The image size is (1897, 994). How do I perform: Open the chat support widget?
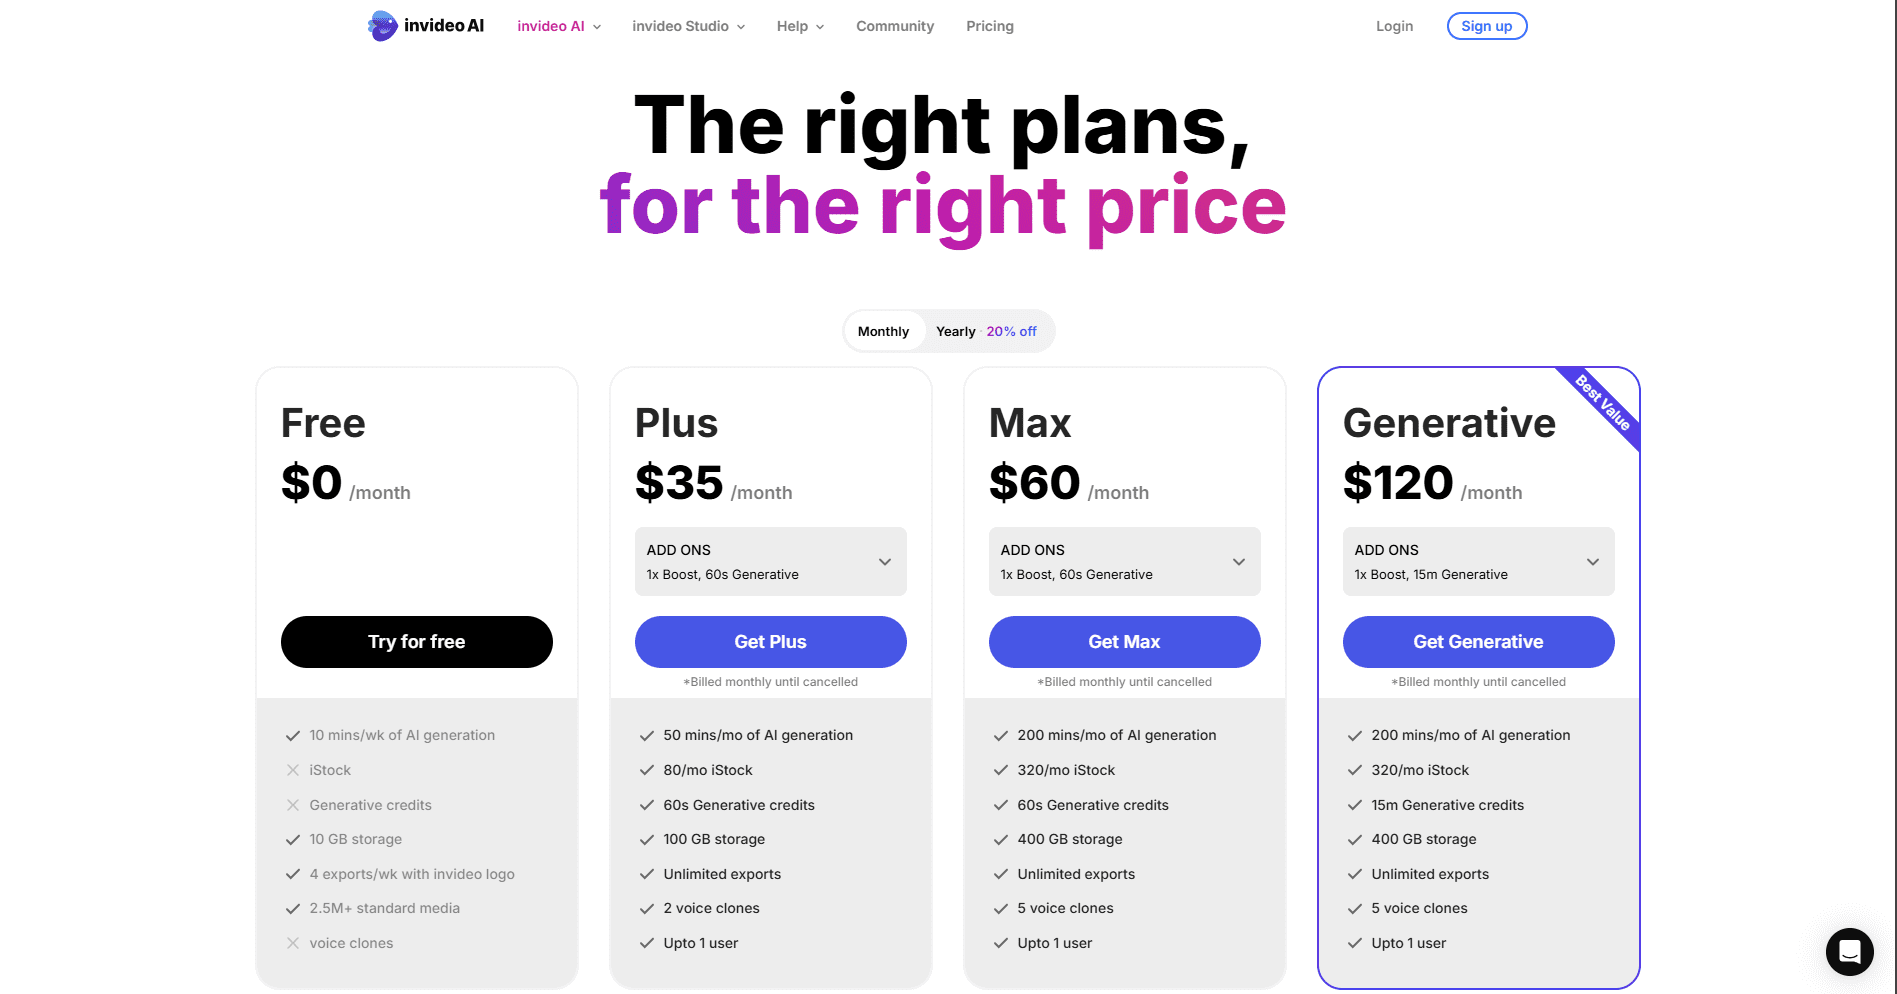click(1849, 951)
